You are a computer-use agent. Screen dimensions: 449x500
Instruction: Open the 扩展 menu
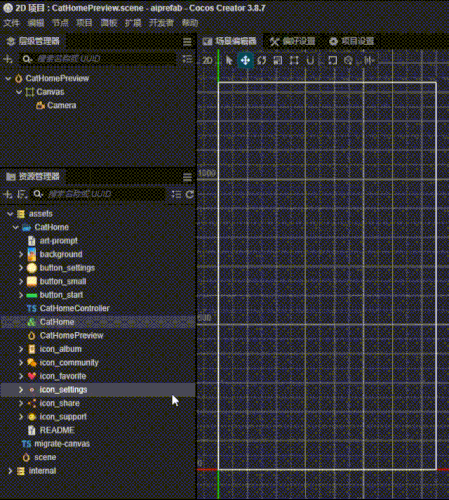[x=133, y=23]
